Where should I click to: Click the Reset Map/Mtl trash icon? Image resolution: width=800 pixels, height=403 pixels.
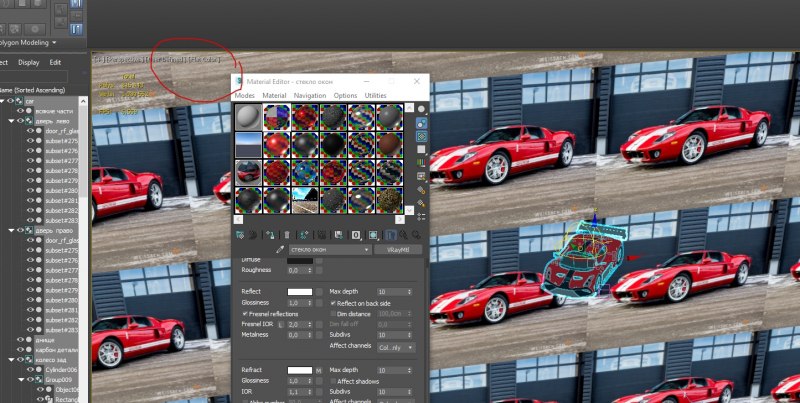pos(287,235)
